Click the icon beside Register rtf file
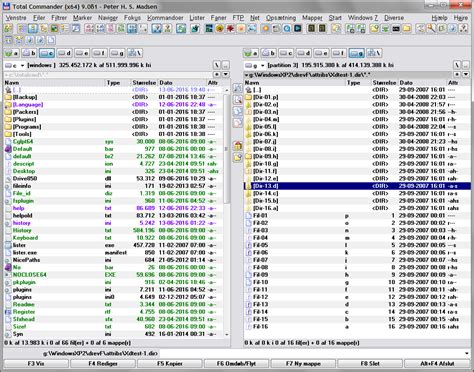Image resolution: width=474 pixels, height=372 pixels. coord(8,312)
